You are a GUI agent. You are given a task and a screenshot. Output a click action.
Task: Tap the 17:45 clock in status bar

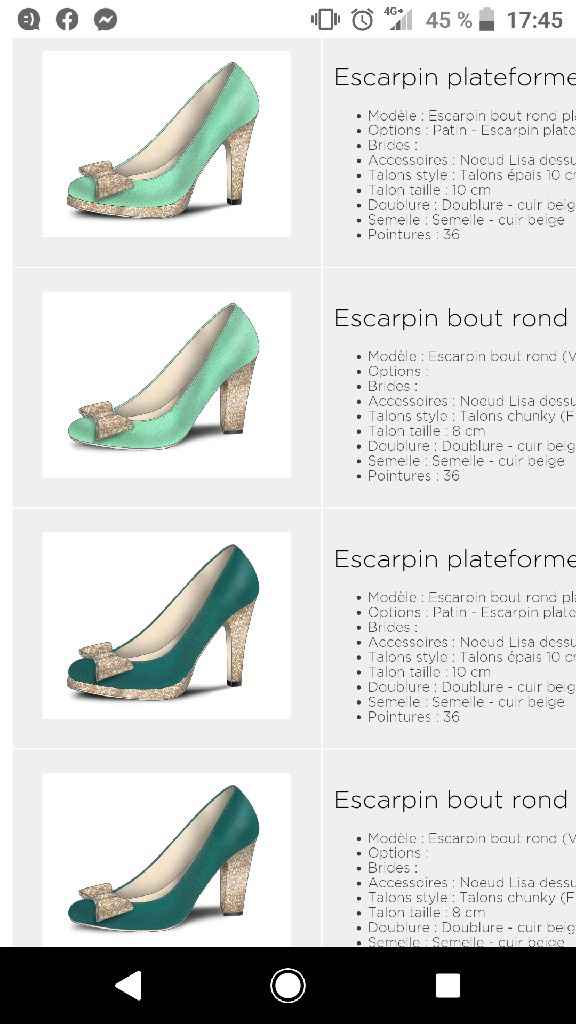click(x=534, y=20)
